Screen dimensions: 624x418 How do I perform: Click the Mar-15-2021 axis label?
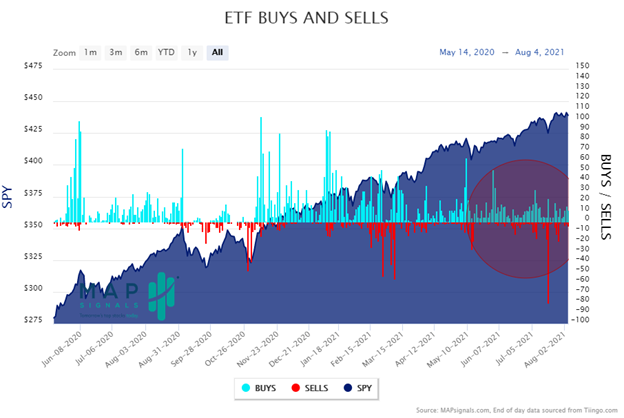pos(384,349)
